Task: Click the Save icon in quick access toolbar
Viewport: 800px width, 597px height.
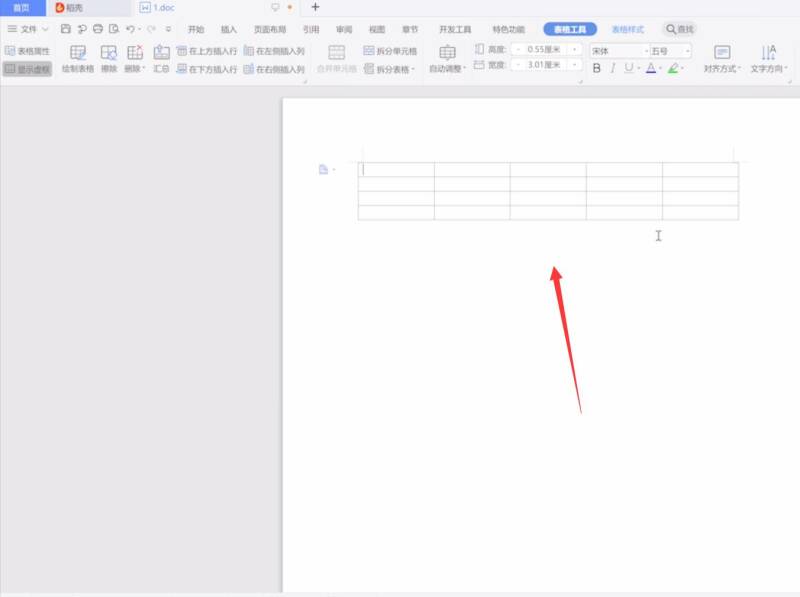Action: [65, 29]
